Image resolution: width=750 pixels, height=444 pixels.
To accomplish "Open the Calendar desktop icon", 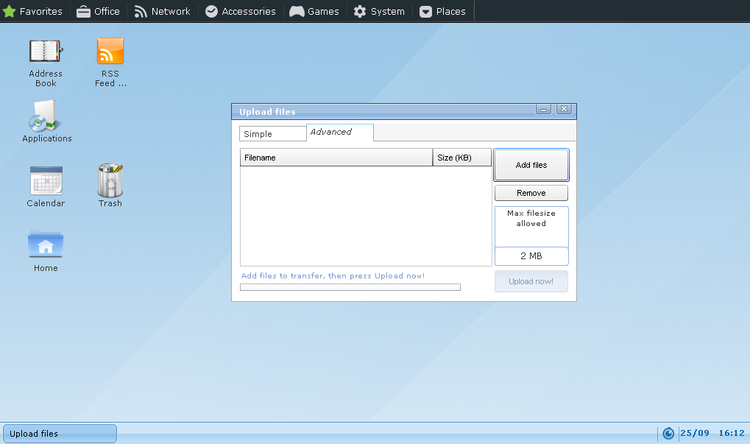I will coord(46,181).
